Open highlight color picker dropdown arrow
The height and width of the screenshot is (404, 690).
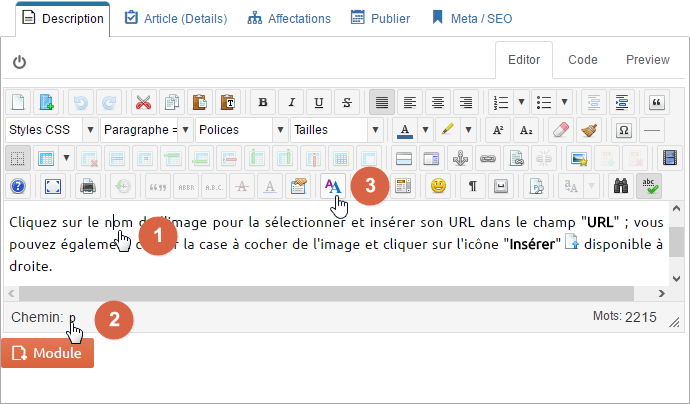(x=469, y=130)
